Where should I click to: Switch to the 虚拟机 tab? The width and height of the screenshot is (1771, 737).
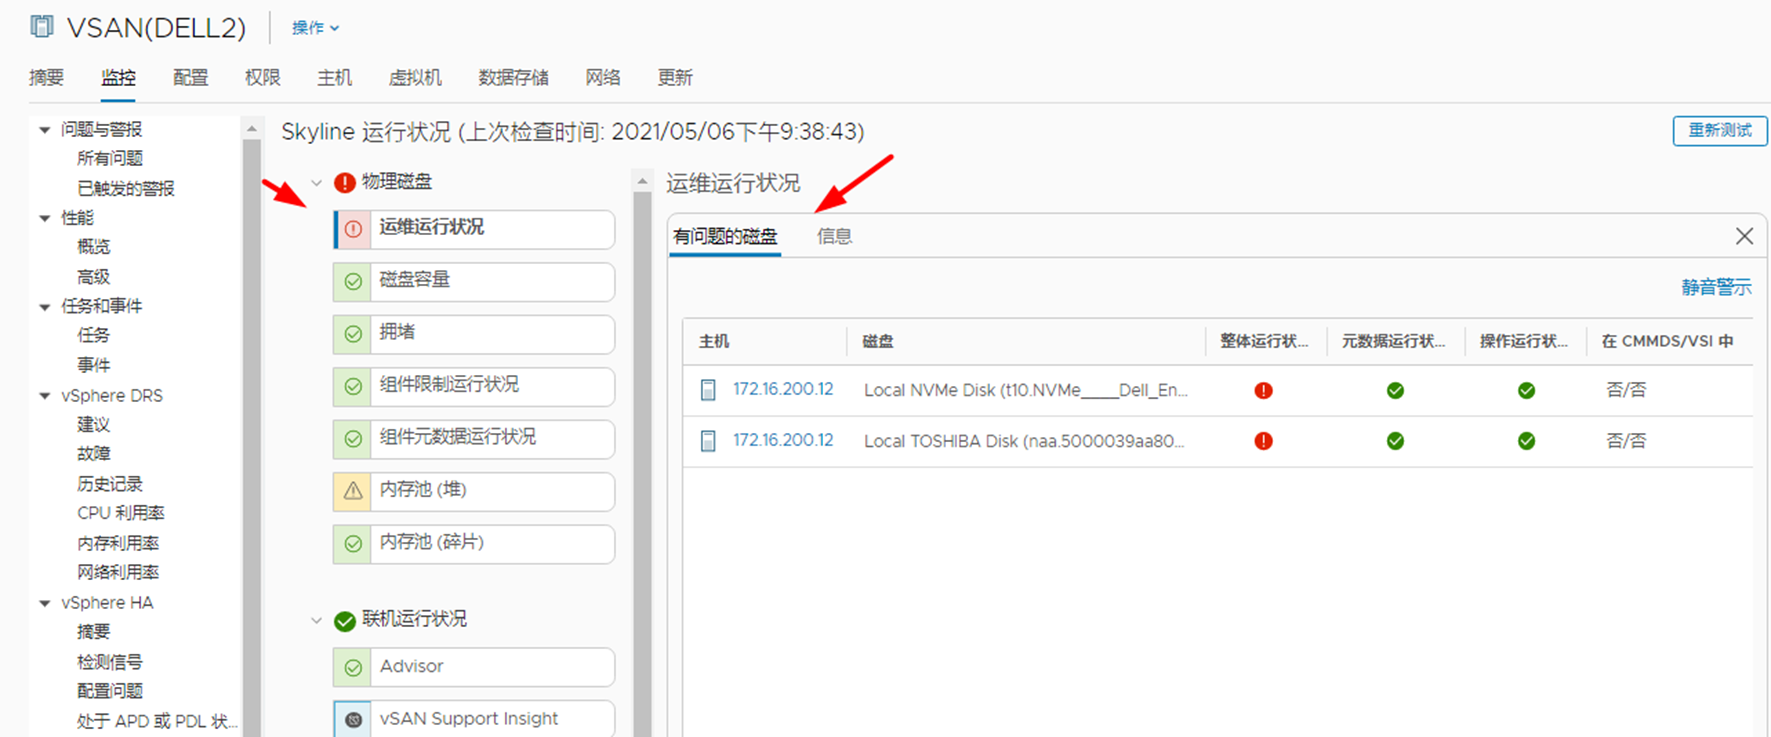coord(415,78)
